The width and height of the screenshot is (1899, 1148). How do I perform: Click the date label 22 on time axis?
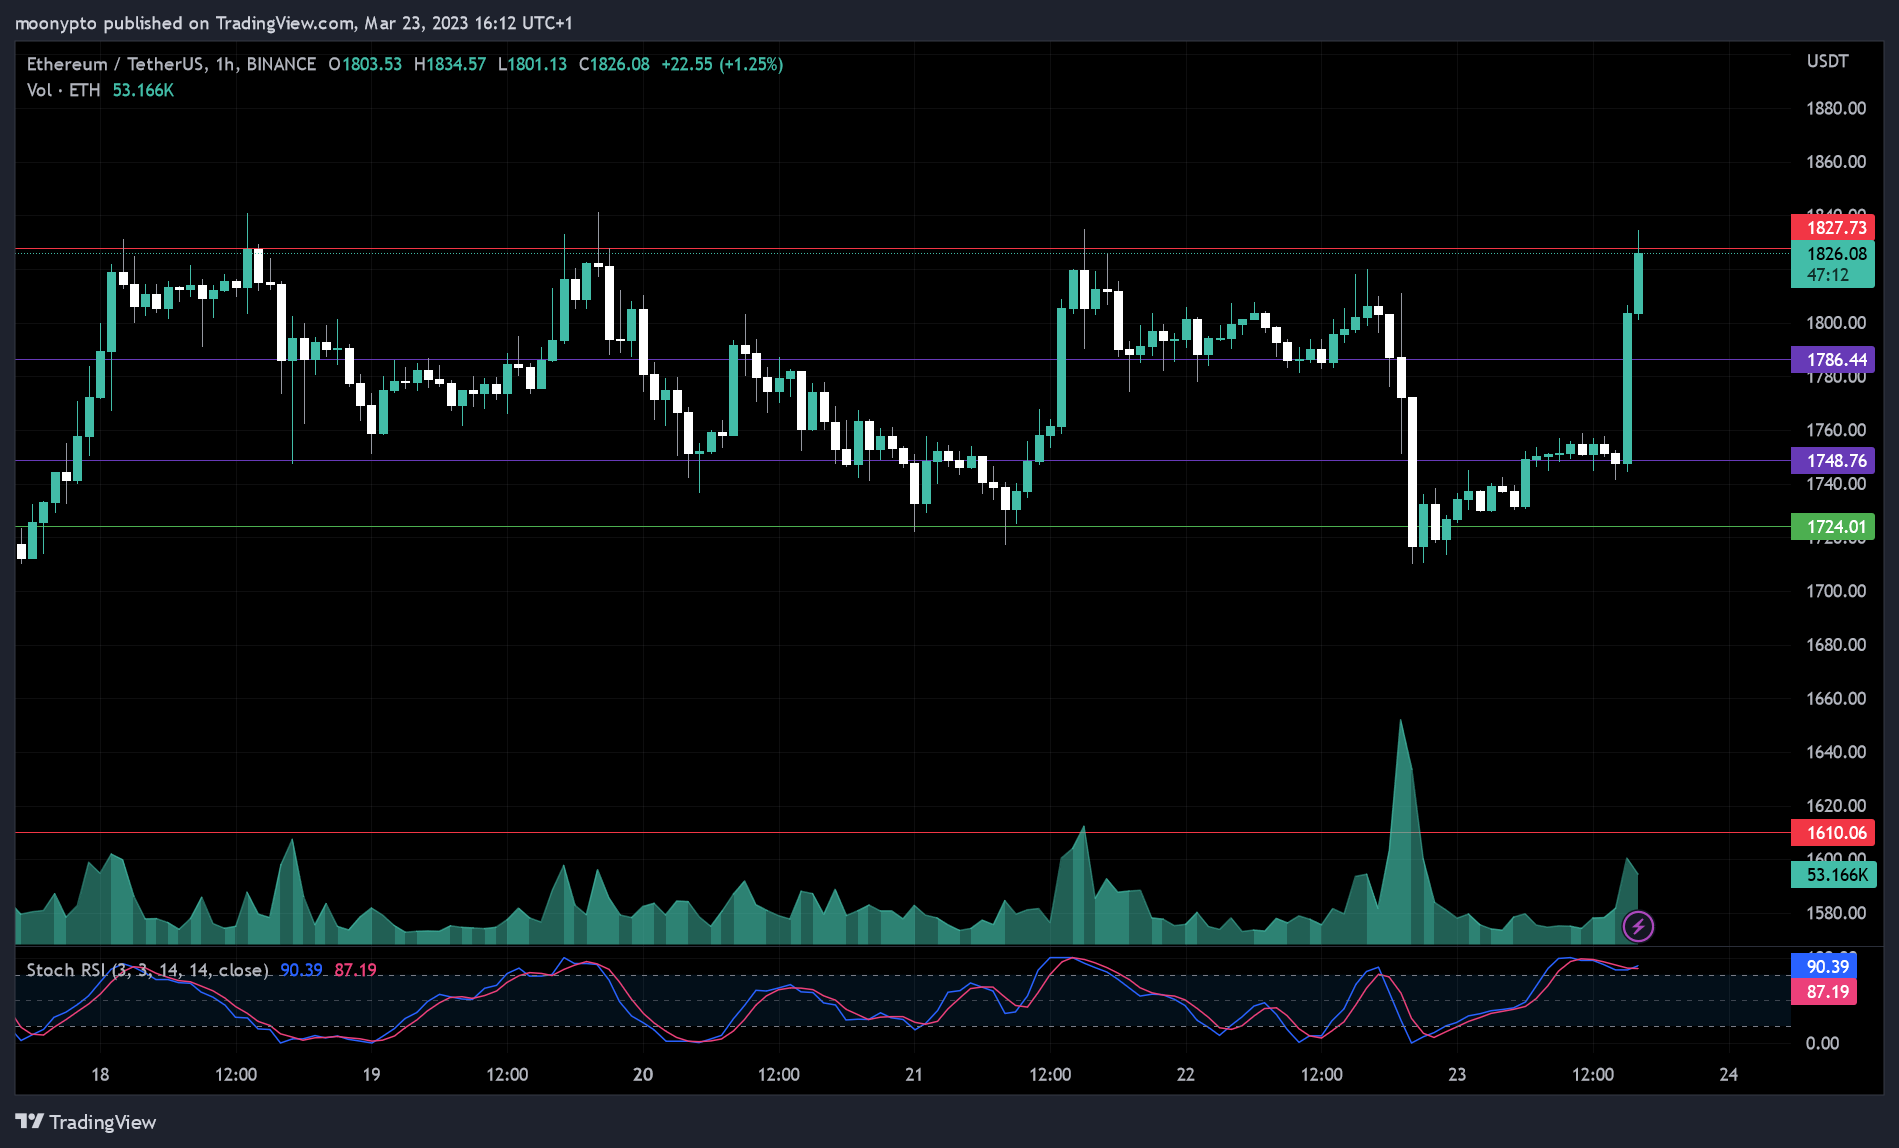1185,1074
